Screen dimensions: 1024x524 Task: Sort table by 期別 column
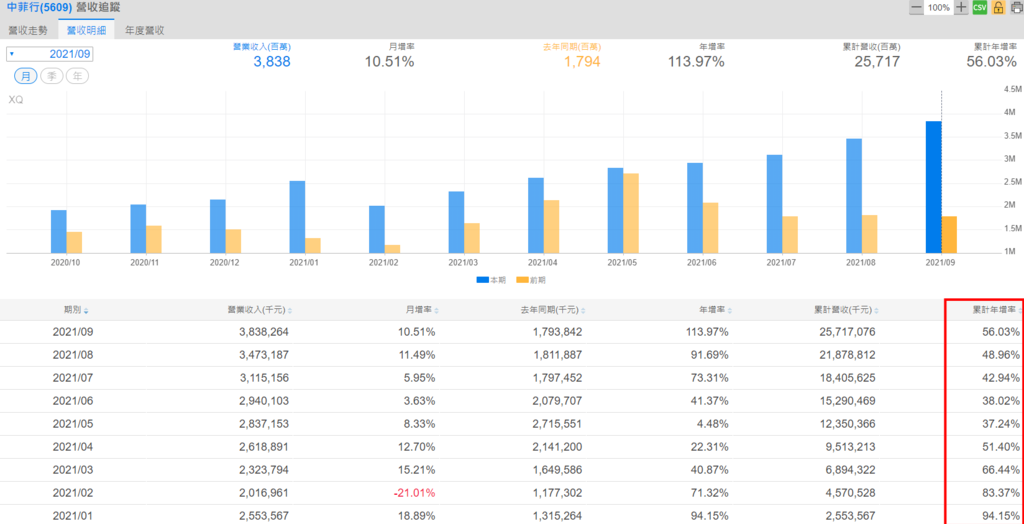[x=76, y=310]
